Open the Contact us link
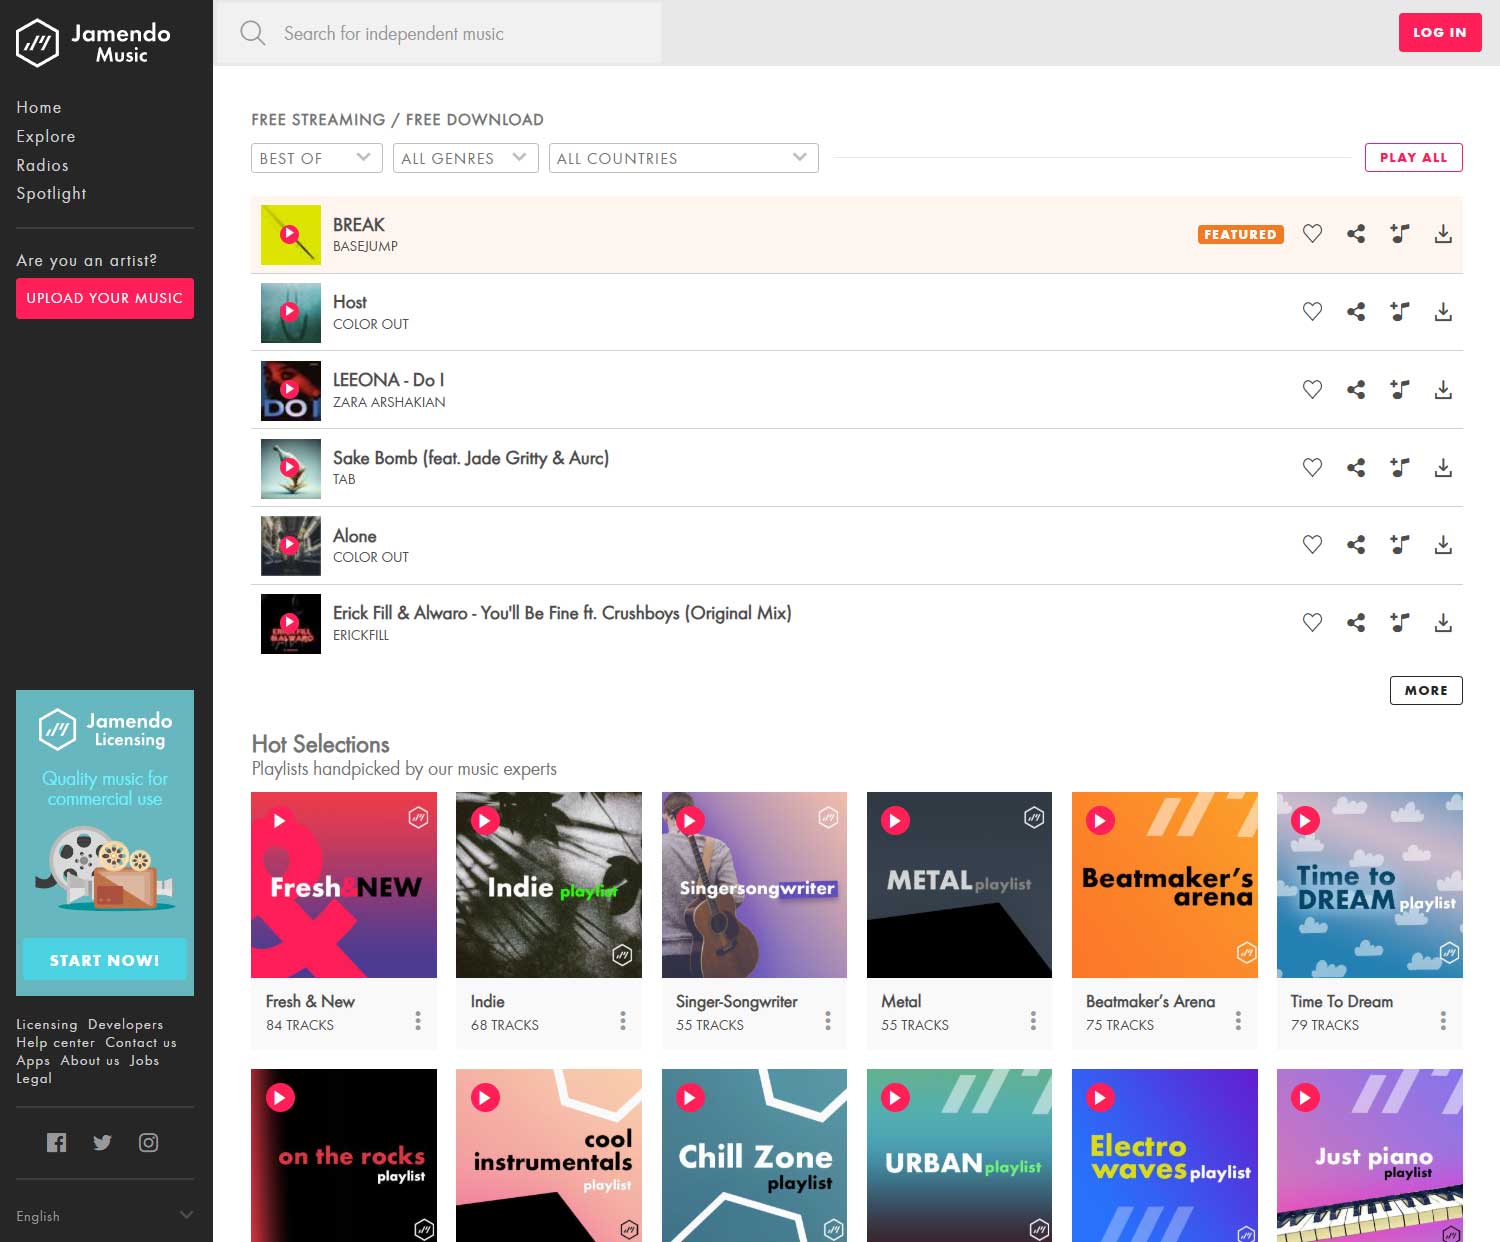This screenshot has width=1500, height=1242. (x=141, y=1042)
